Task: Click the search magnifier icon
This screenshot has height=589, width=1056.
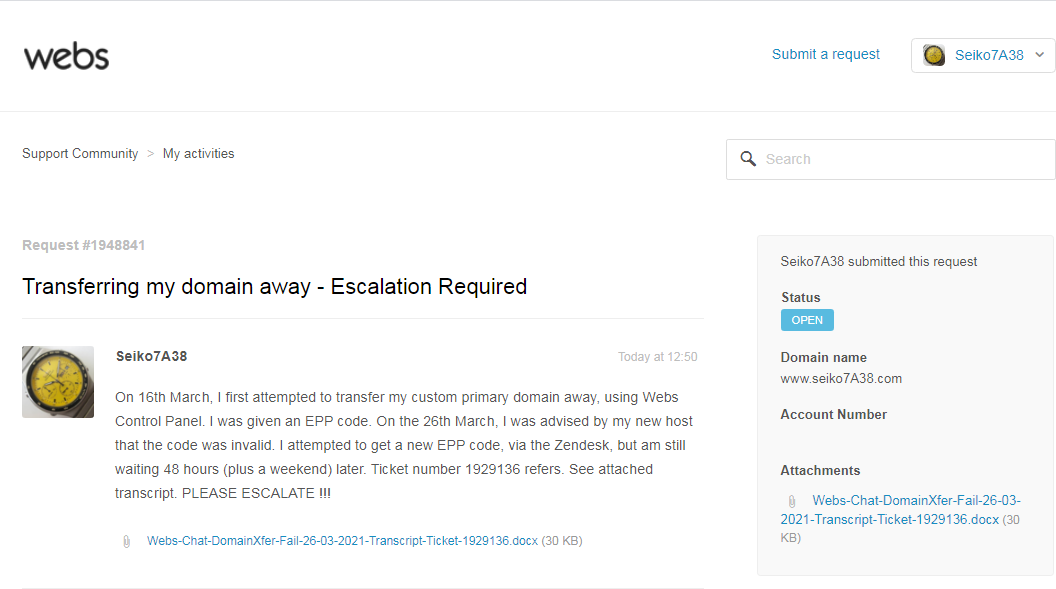Action: [x=747, y=159]
